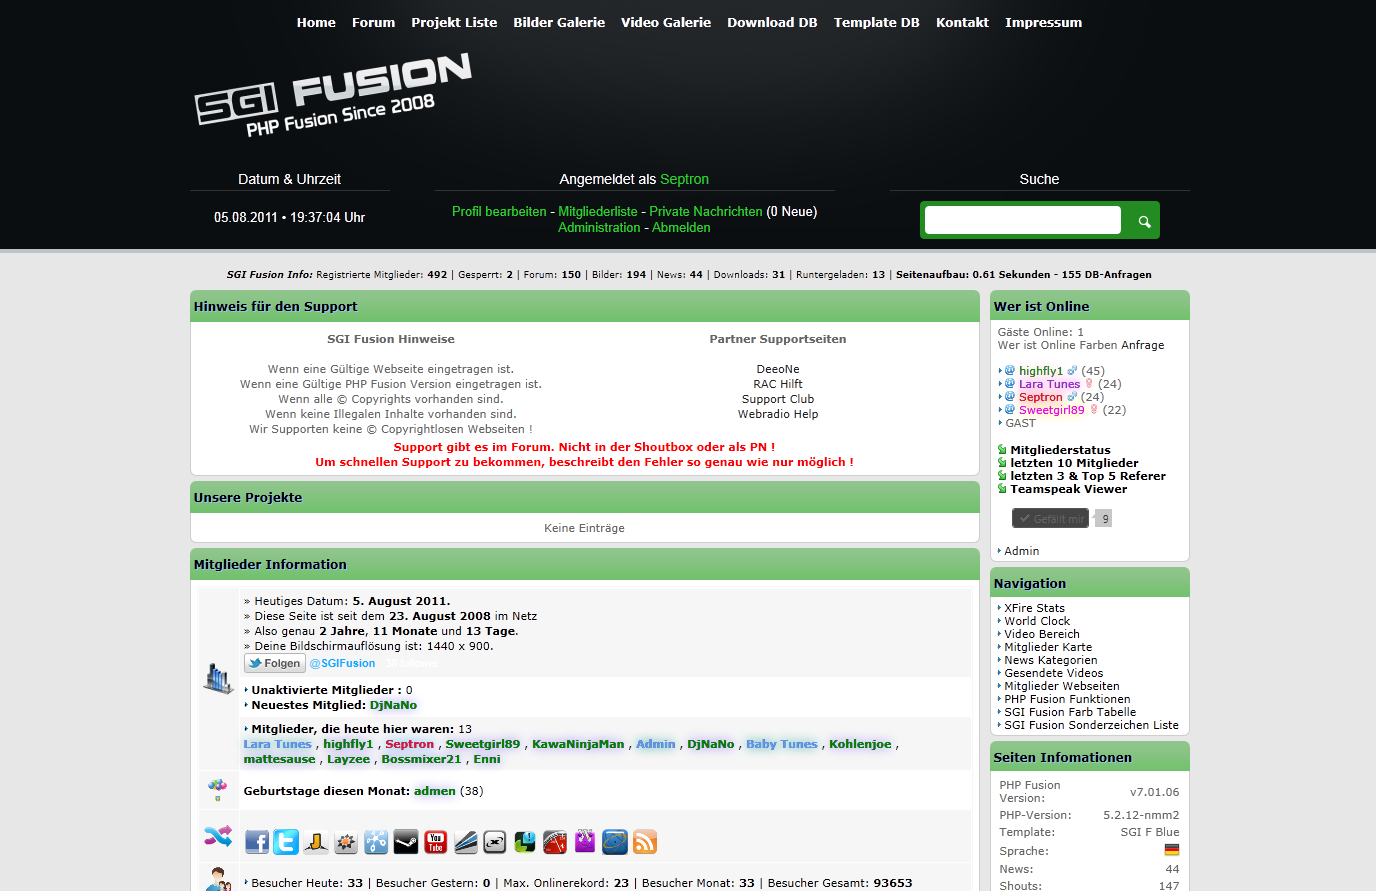Image resolution: width=1376 pixels, height=891 pixels.
Task: Click the Profil bearbeiten link
Action: 499,211
